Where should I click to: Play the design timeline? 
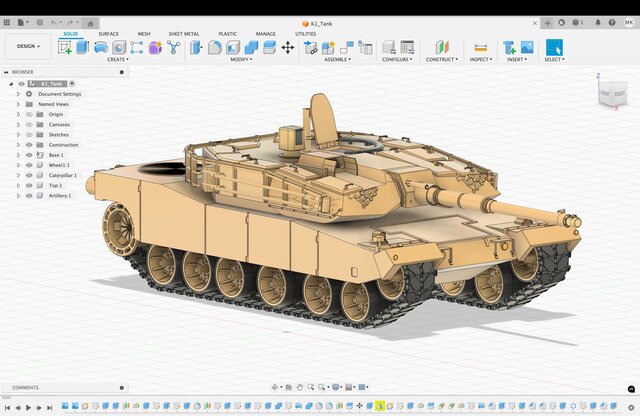[29, 407]
